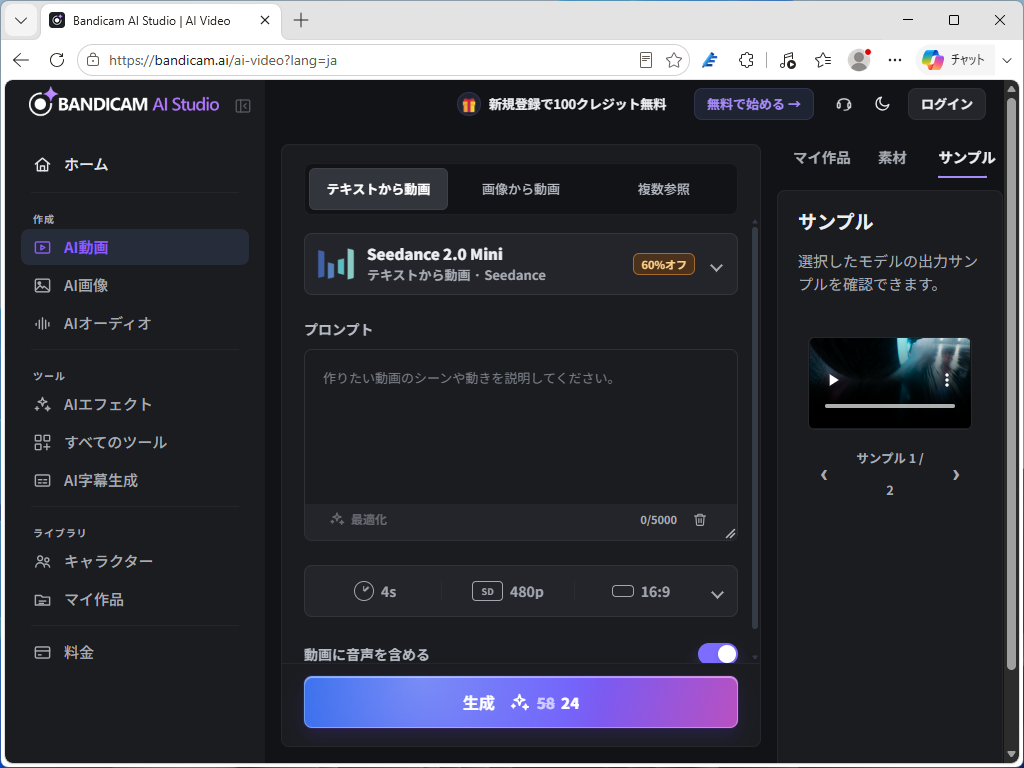Image resolution: width=1024 pixels, height=768 pixels.
Task: Expand video settings chevron
Action: pyautogui.click(x=717, y=594)
